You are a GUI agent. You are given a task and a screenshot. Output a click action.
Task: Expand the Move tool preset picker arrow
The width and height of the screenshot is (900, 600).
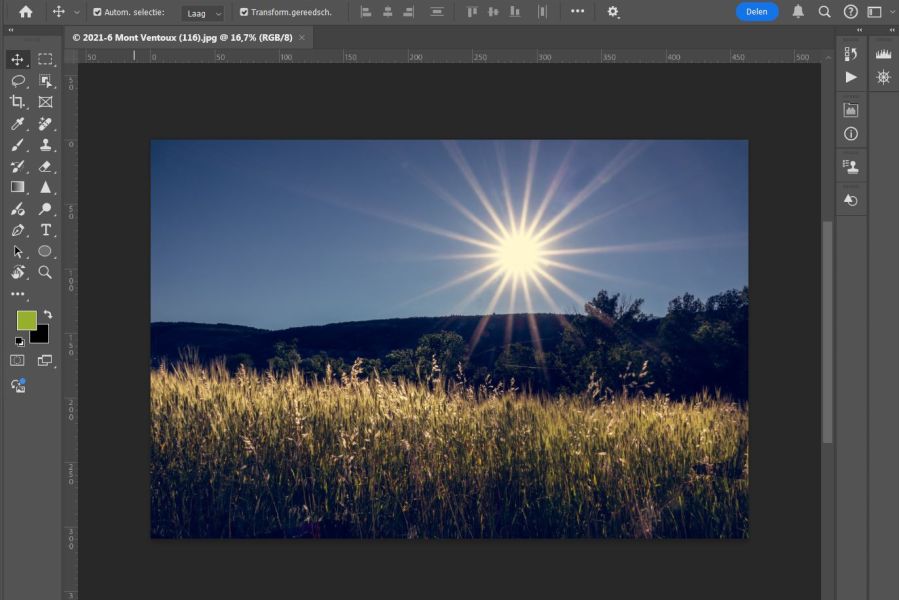click(x=77, y=13)
